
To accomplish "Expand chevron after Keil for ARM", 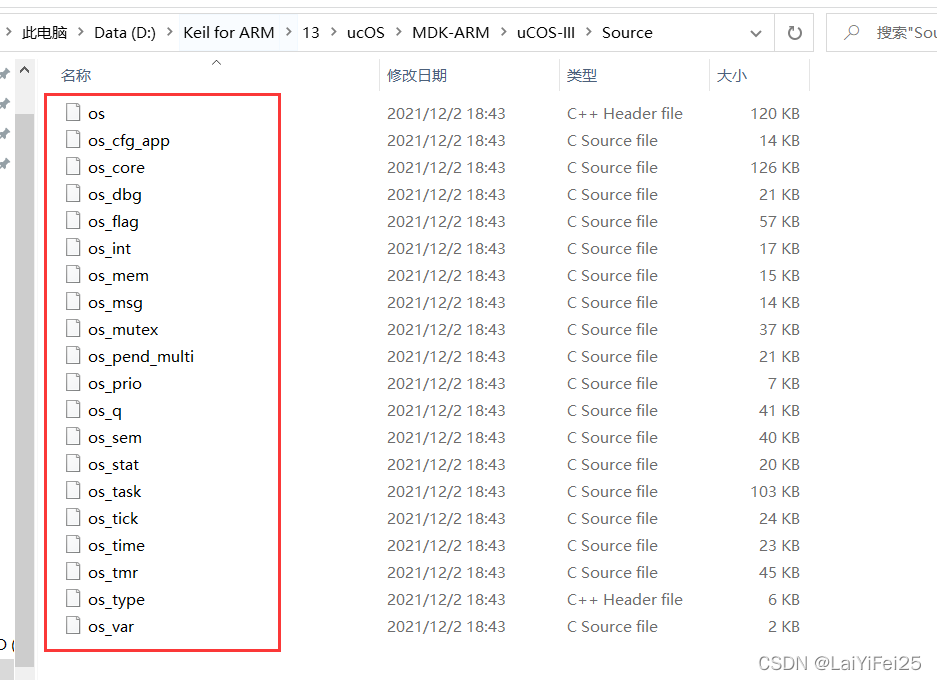I will pos(289,32).
